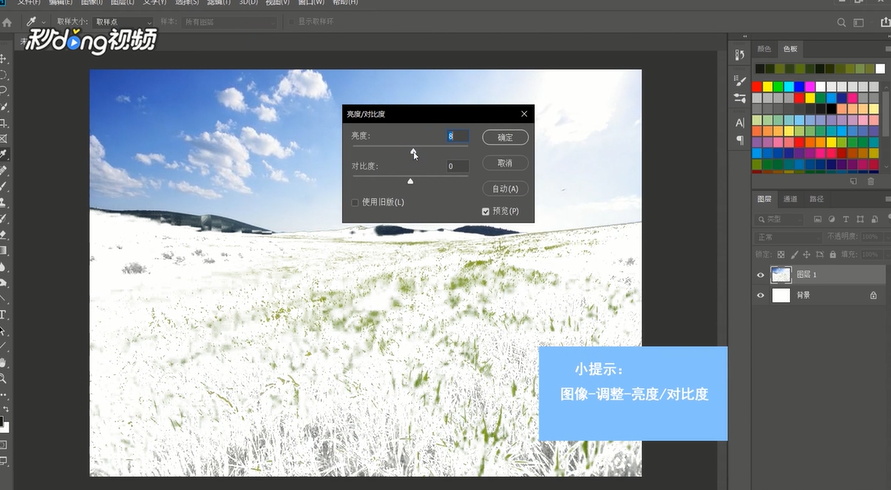
Task: Hide the 图层 1 layer
Action: [760, 275]
